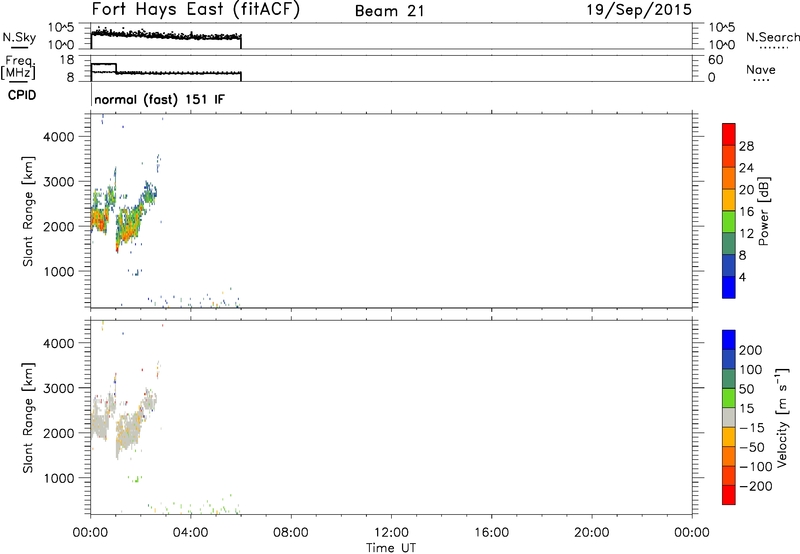Image resolution: width=800 pixels, height=554 pixels.
Task: Click the "100" label on the velocity color bar
Action: (x=751, y=370)
